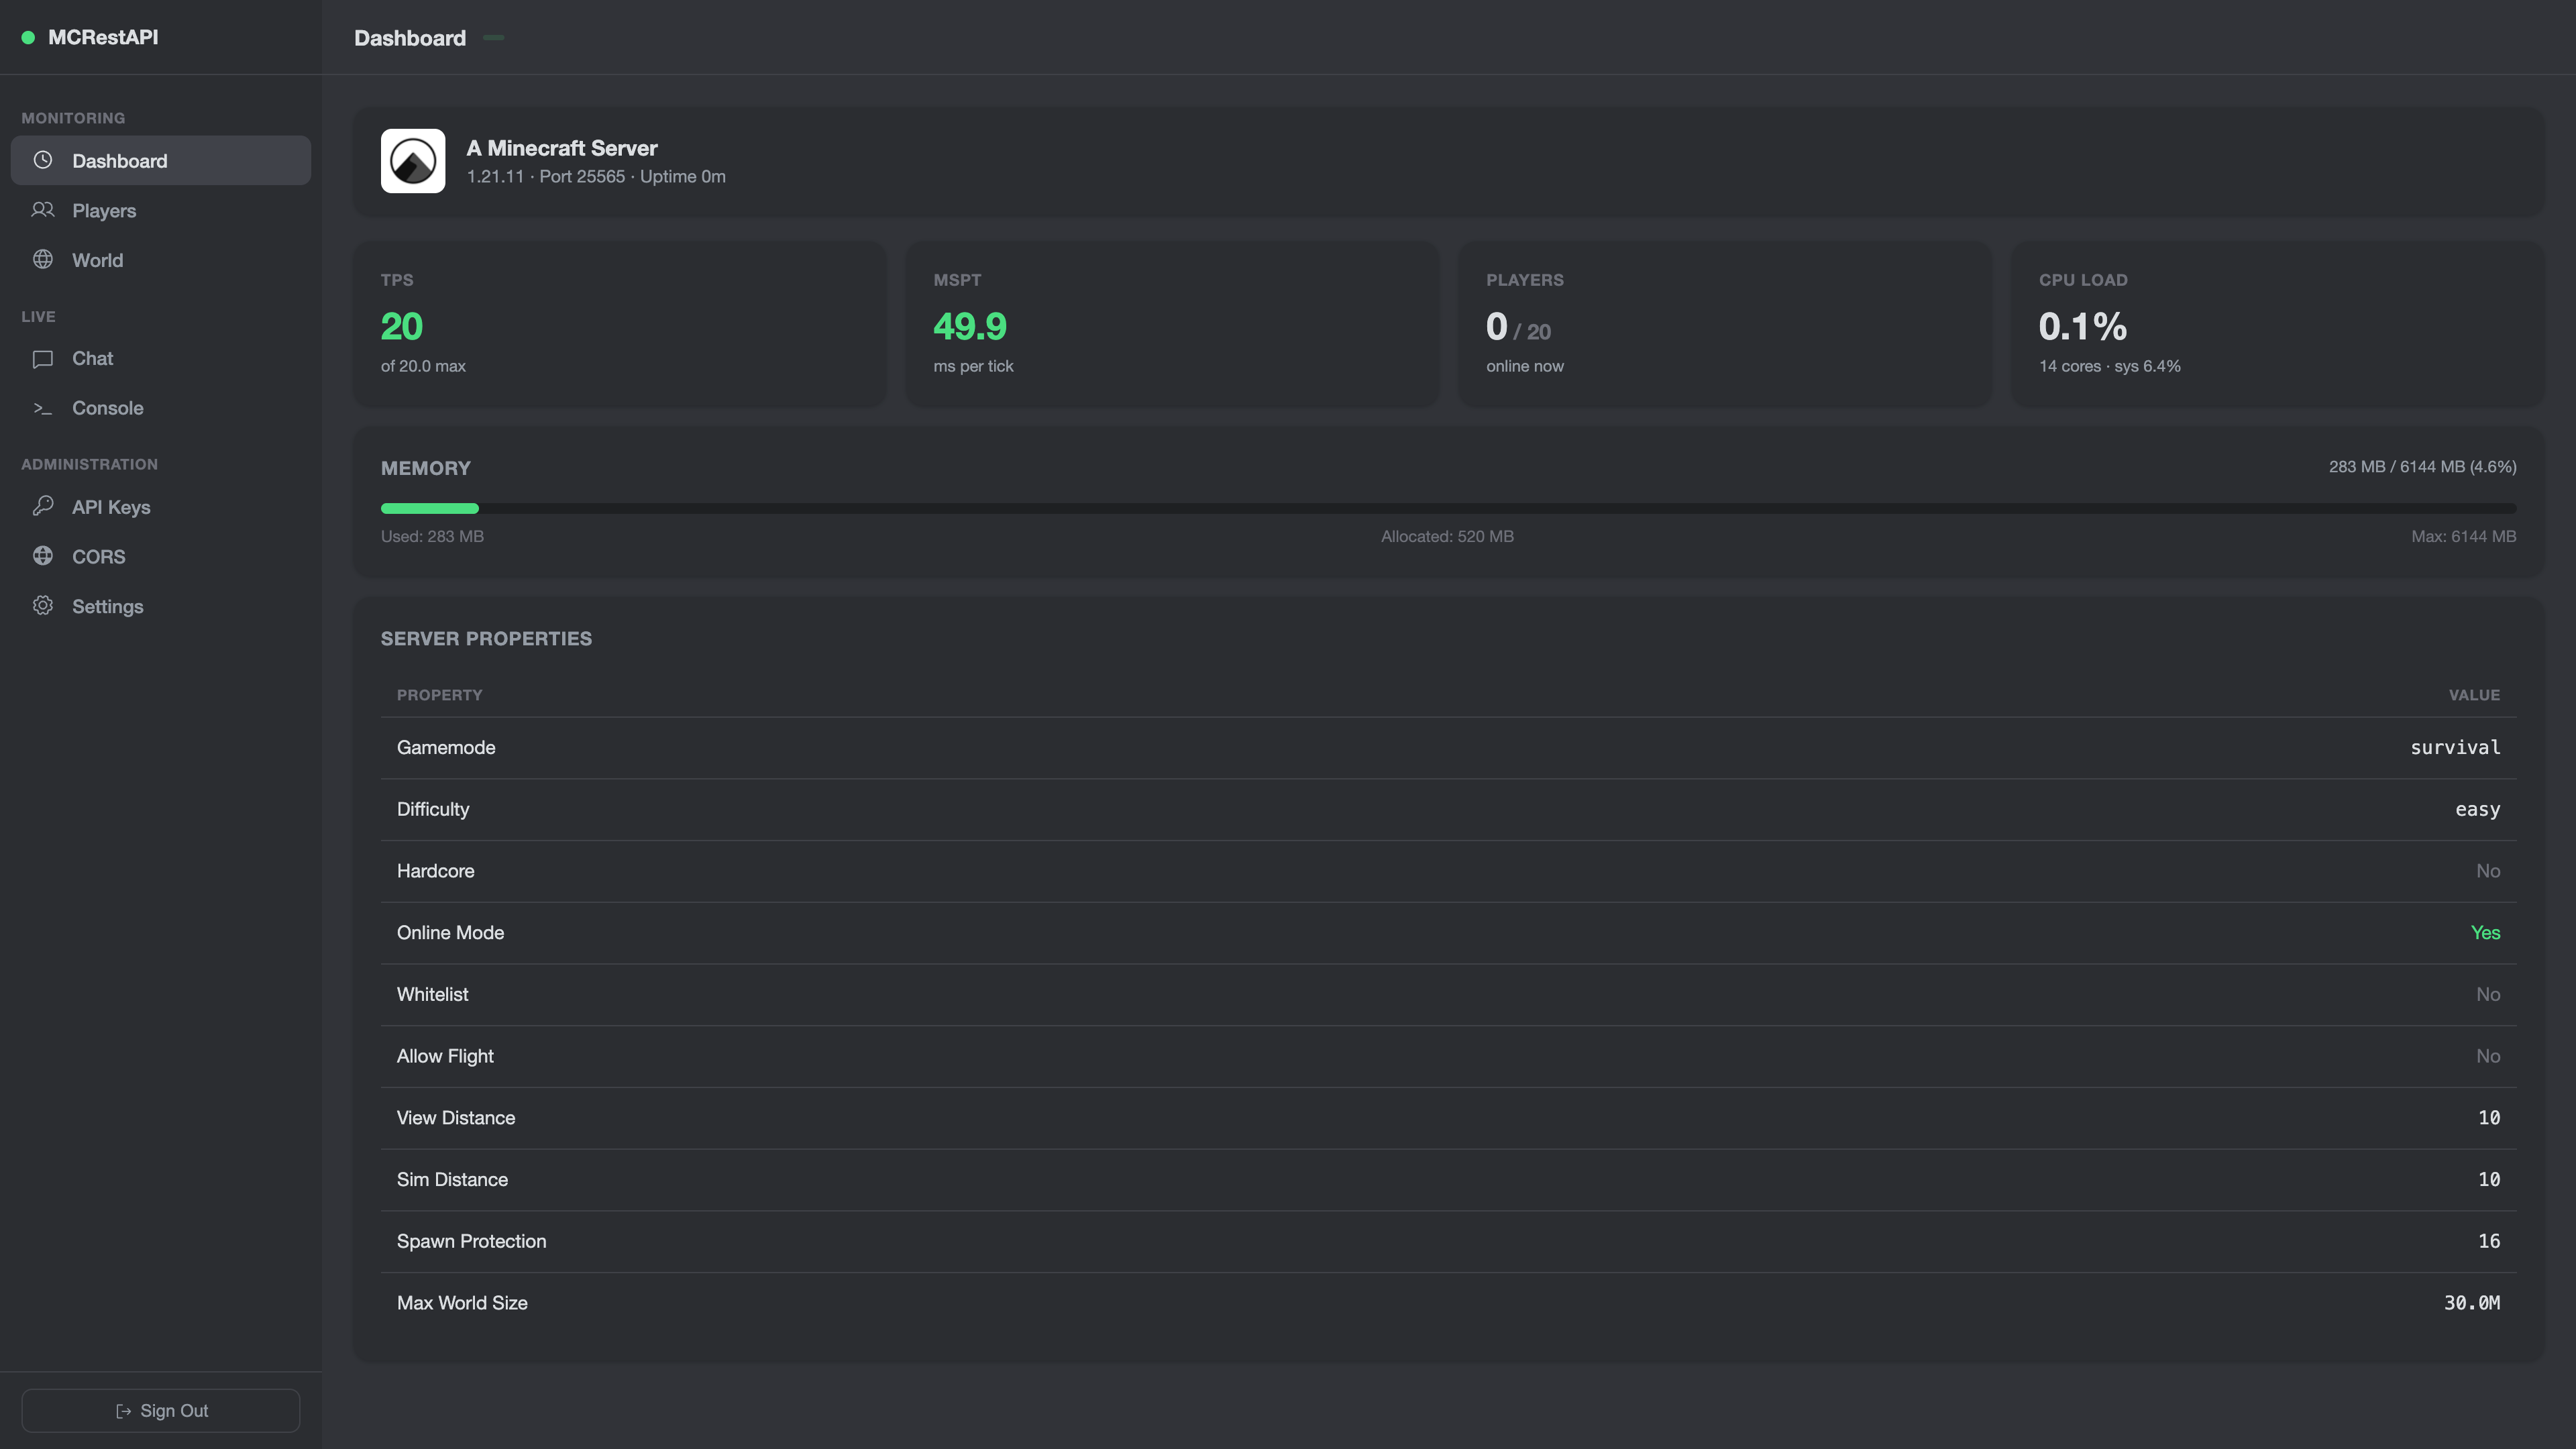
Task: Click the version and port subtitle text
Action: [x=596, y=176]
